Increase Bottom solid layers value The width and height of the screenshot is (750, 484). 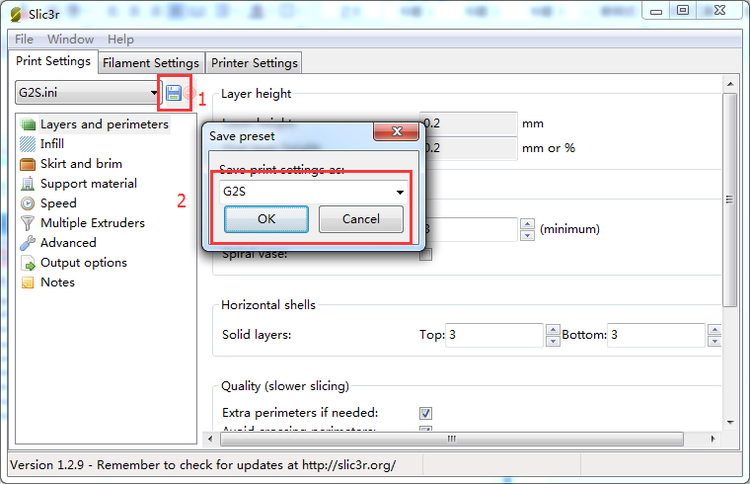pyautogui.click(x=715, y=330)
